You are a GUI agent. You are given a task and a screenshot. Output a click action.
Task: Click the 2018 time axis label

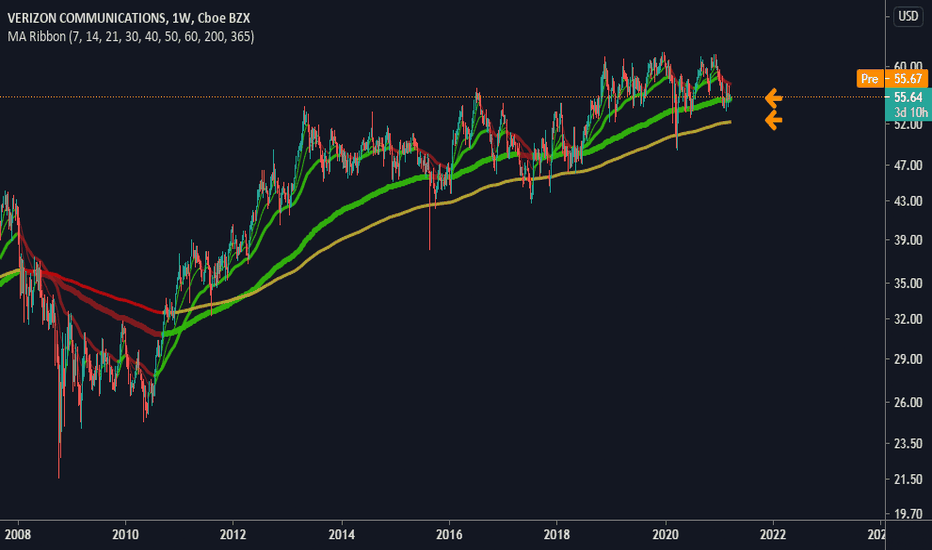click(x=557, y=535)
